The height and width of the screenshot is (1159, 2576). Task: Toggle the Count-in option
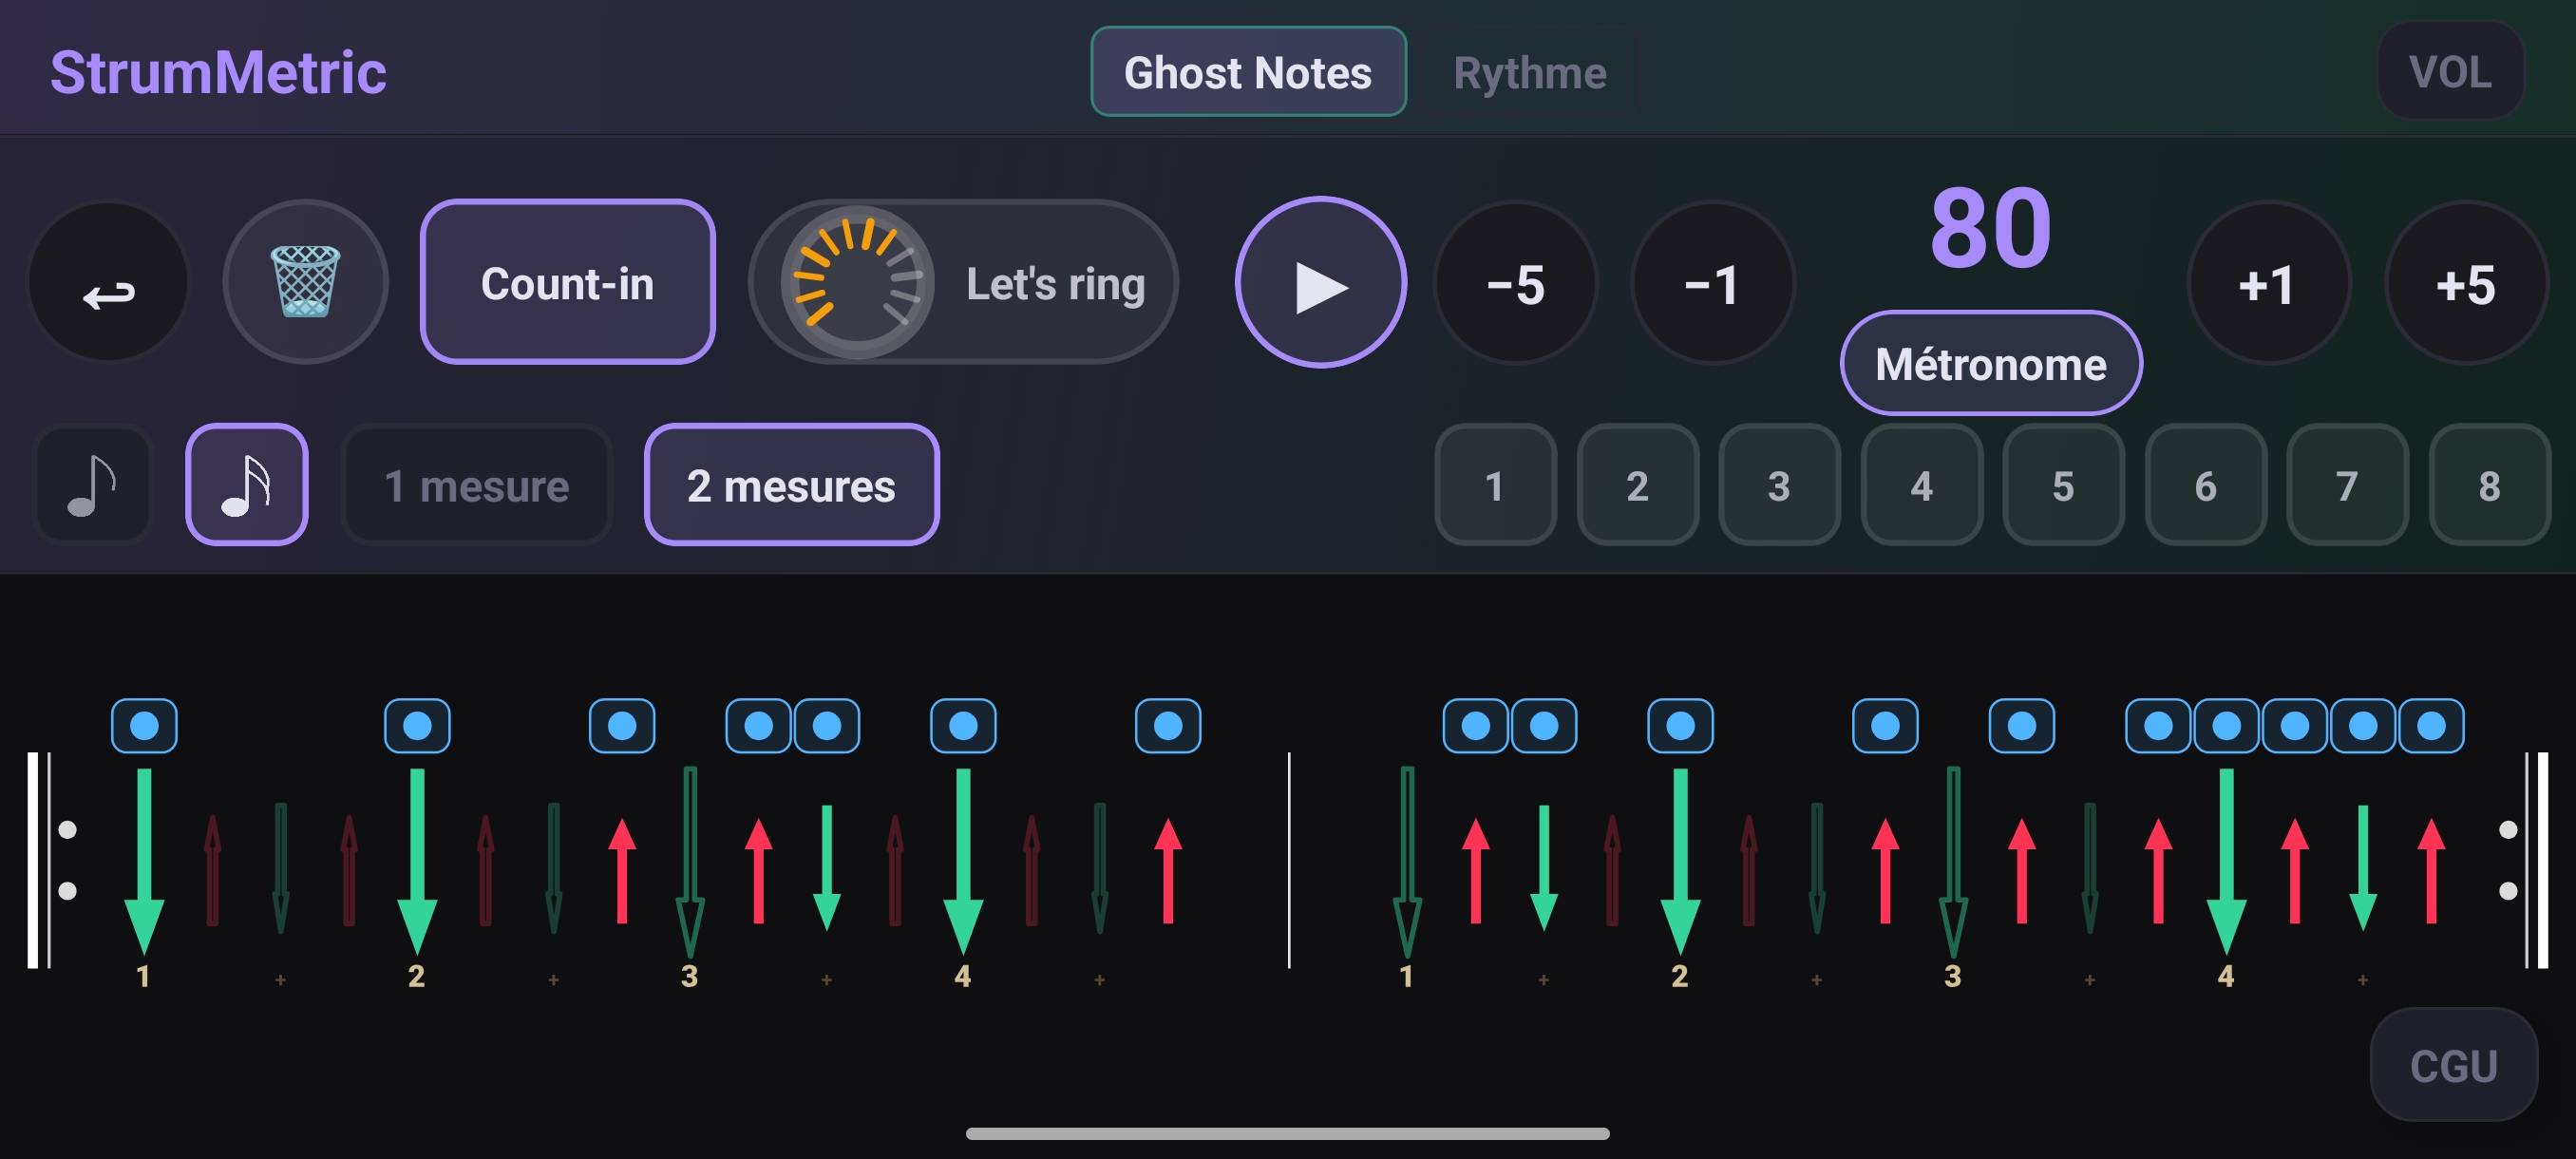567,283
